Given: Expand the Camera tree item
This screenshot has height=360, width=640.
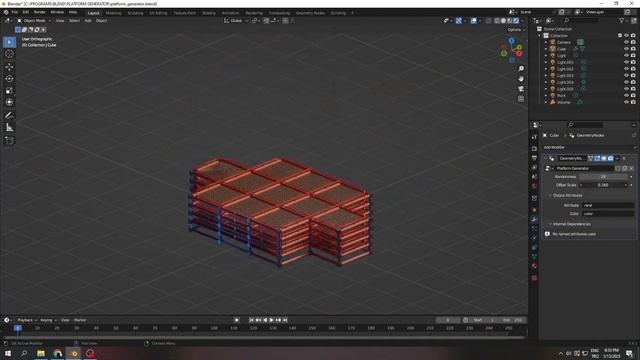Looking at the screenshot, I should (546, 42).
